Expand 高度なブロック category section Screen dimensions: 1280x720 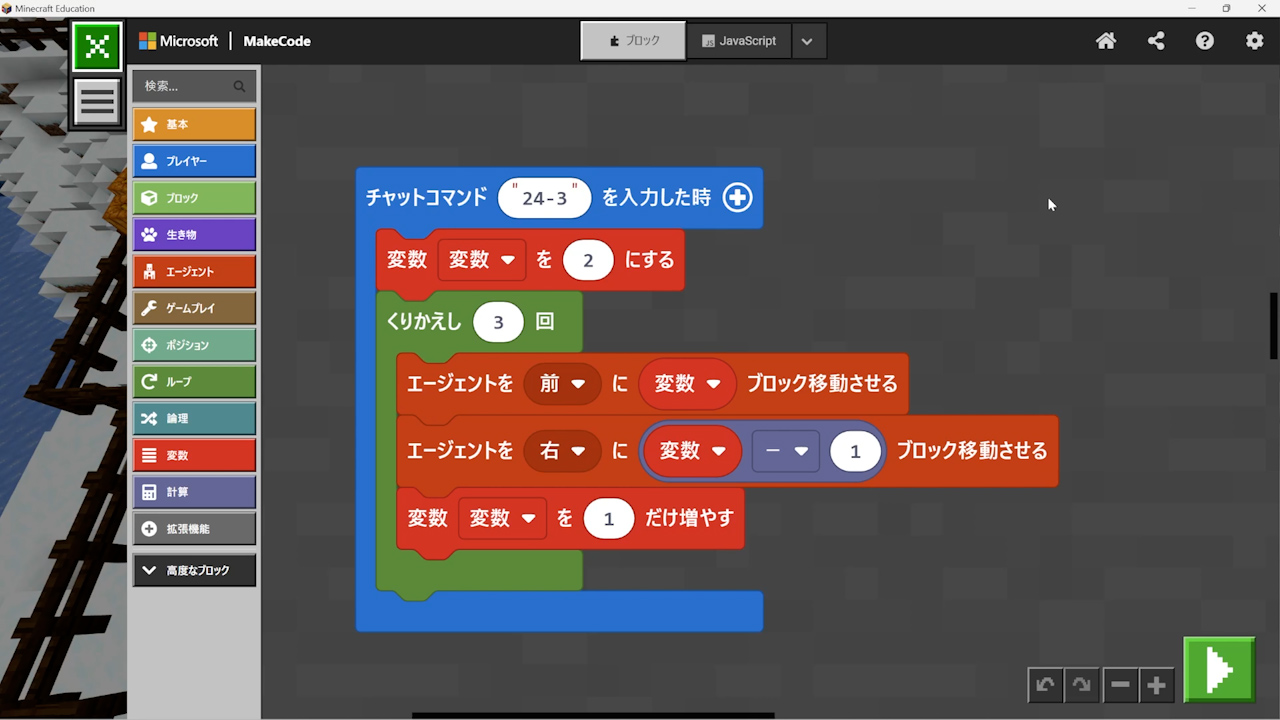[194, 570]
